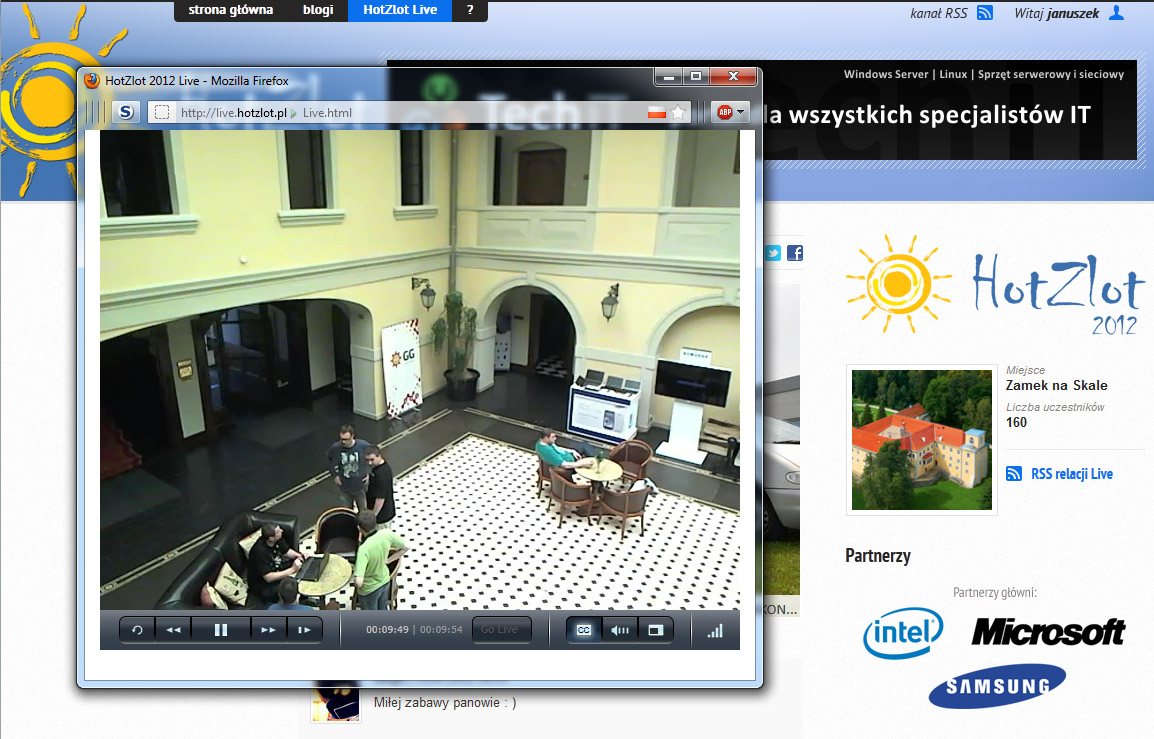Screen dimensions: 1154x739
Task: Click the januszek username link
Action: point(1074,13)
